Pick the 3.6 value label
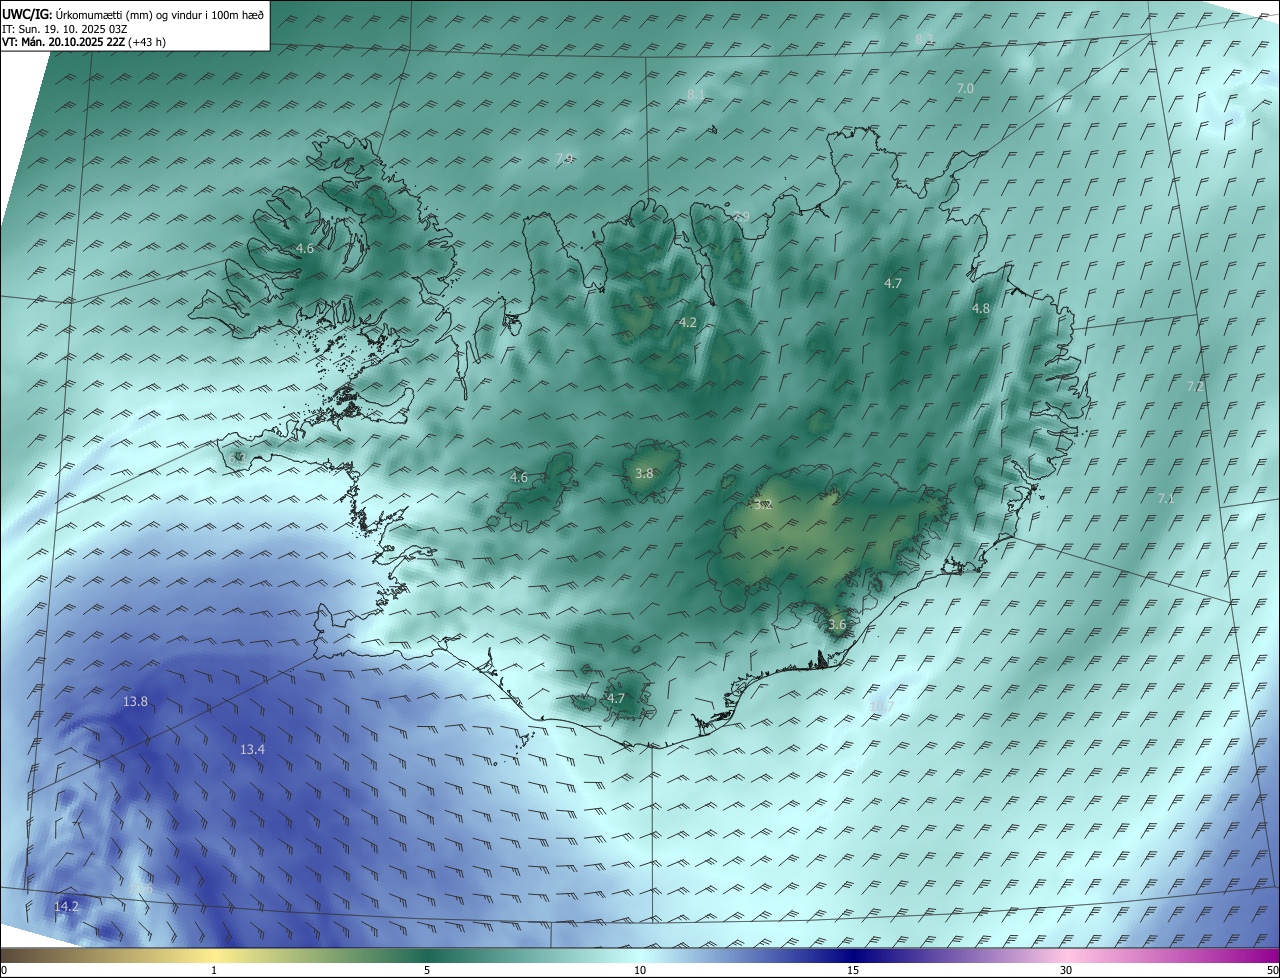 coord(837,625)
